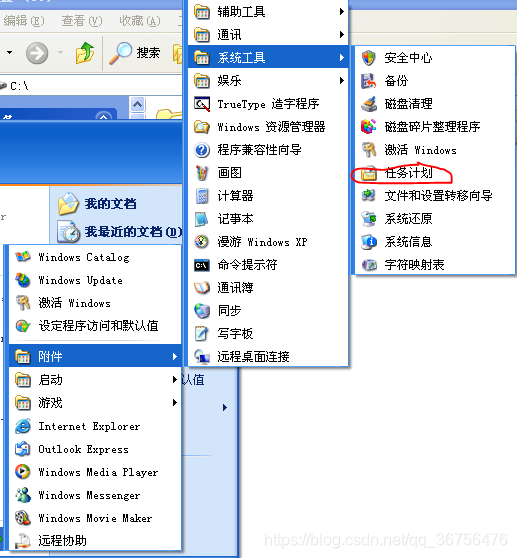Launch Outlook Express icon
The image size is (517, 558).
[23, 449]
